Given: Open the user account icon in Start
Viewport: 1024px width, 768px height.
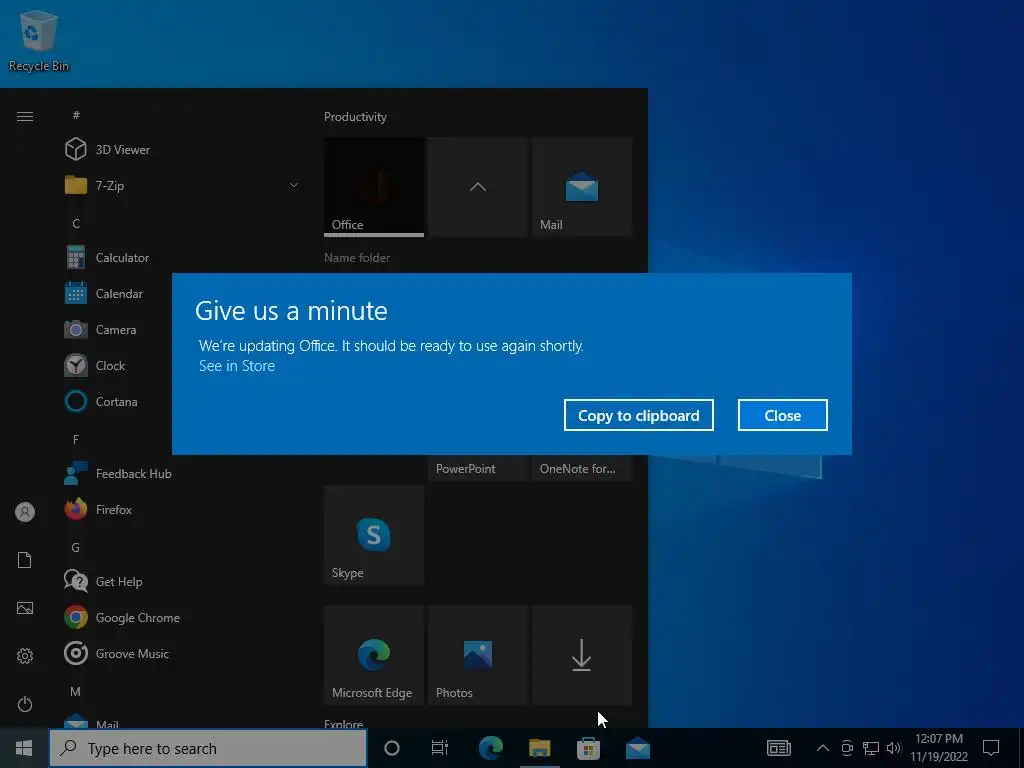Looking at the screenshot, I should (x=25, y=512).
